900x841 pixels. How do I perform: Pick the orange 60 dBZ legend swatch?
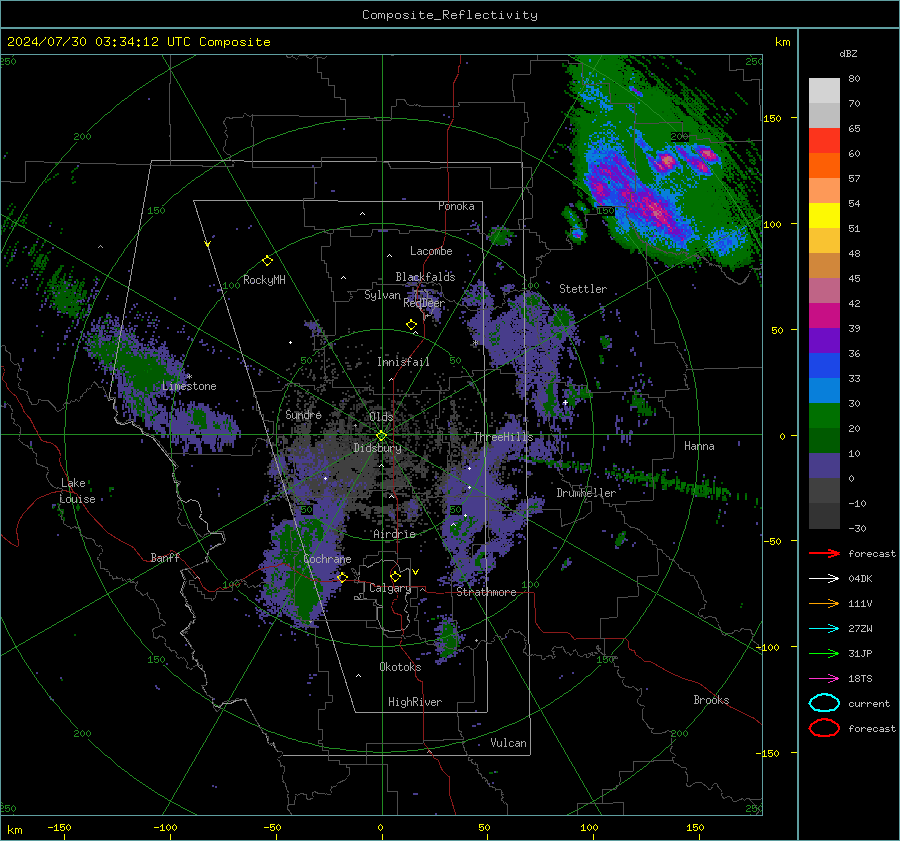pyautogui.click(x=824, y=165)
